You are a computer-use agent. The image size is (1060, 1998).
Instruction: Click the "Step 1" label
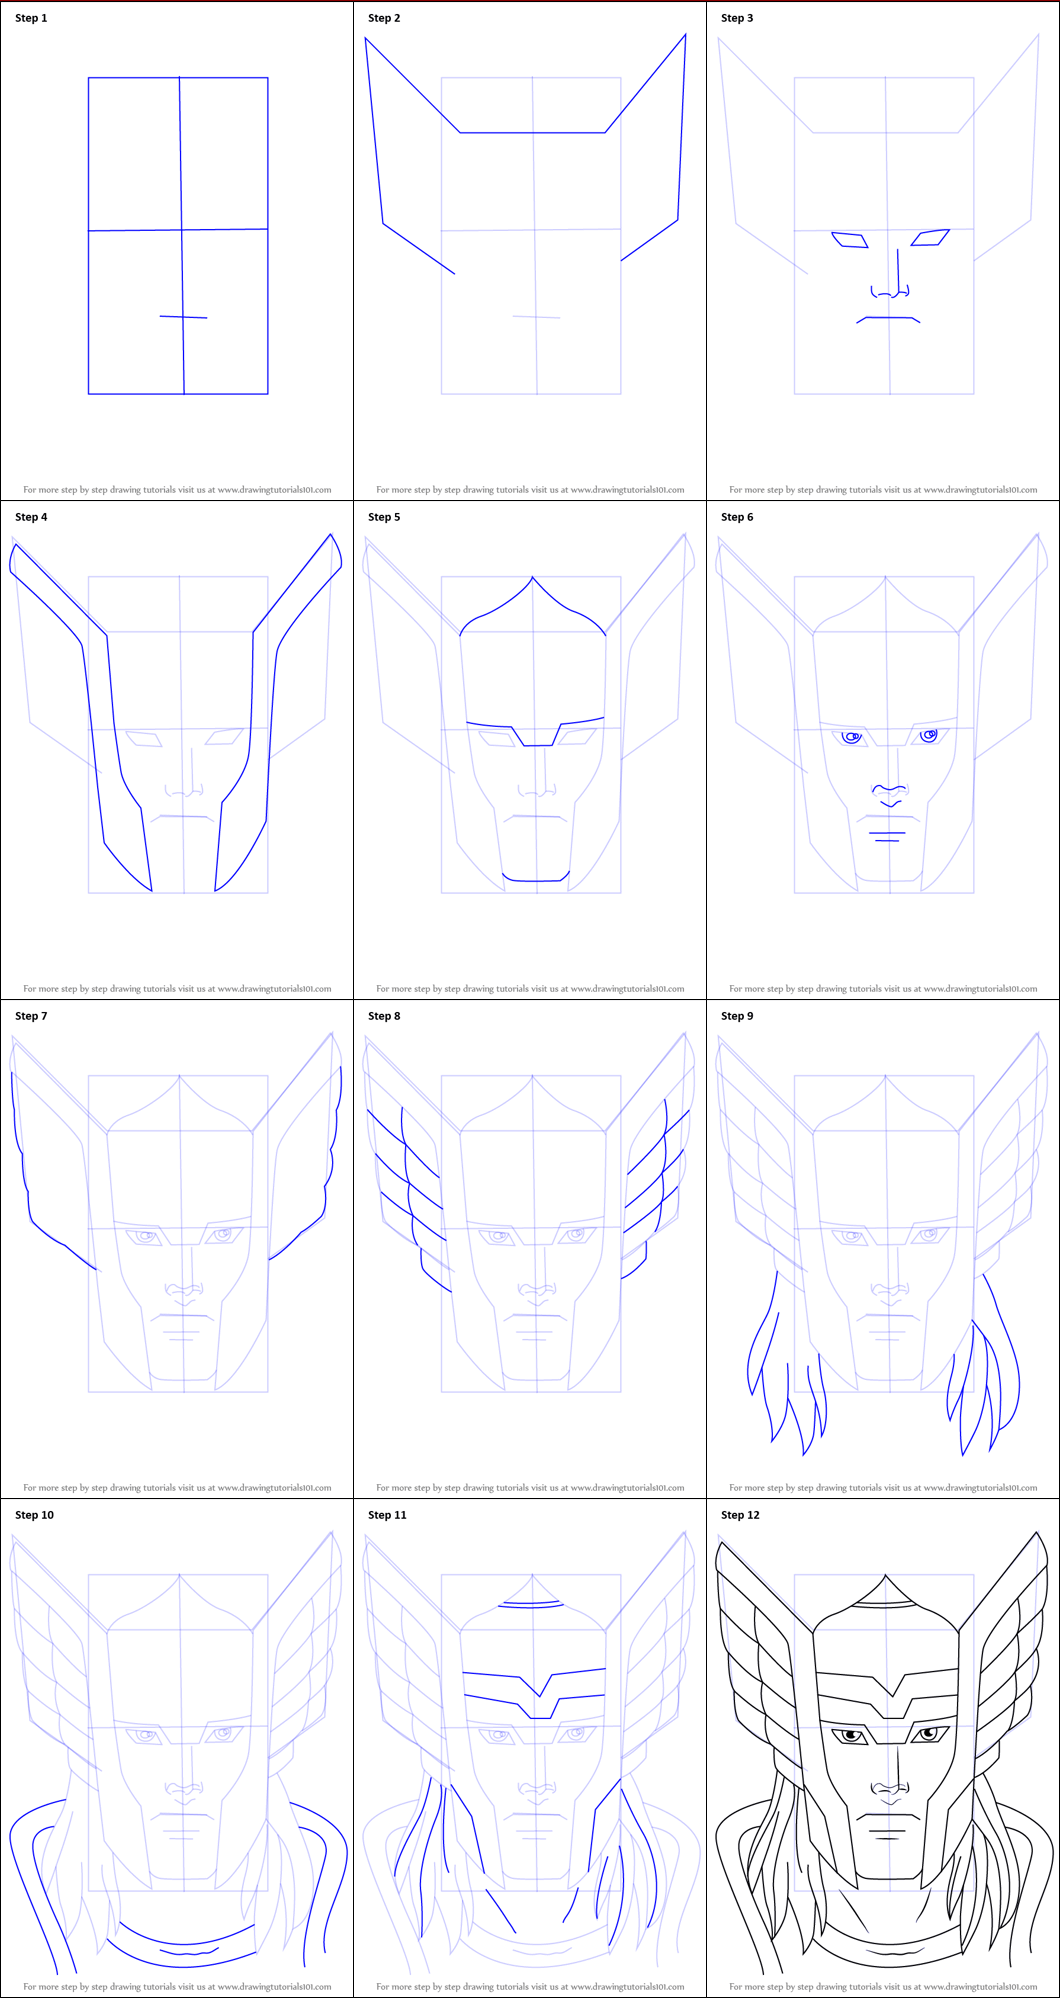[x=31, y=18]
